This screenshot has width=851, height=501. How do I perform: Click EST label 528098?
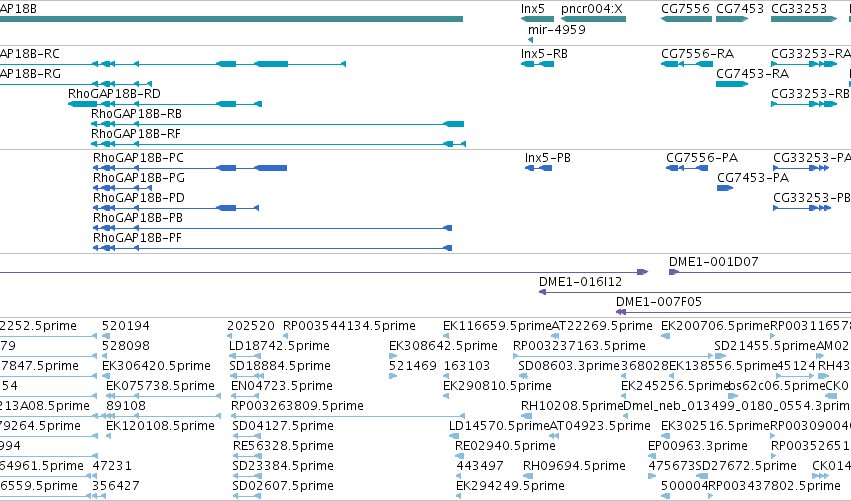coord(126,346)
